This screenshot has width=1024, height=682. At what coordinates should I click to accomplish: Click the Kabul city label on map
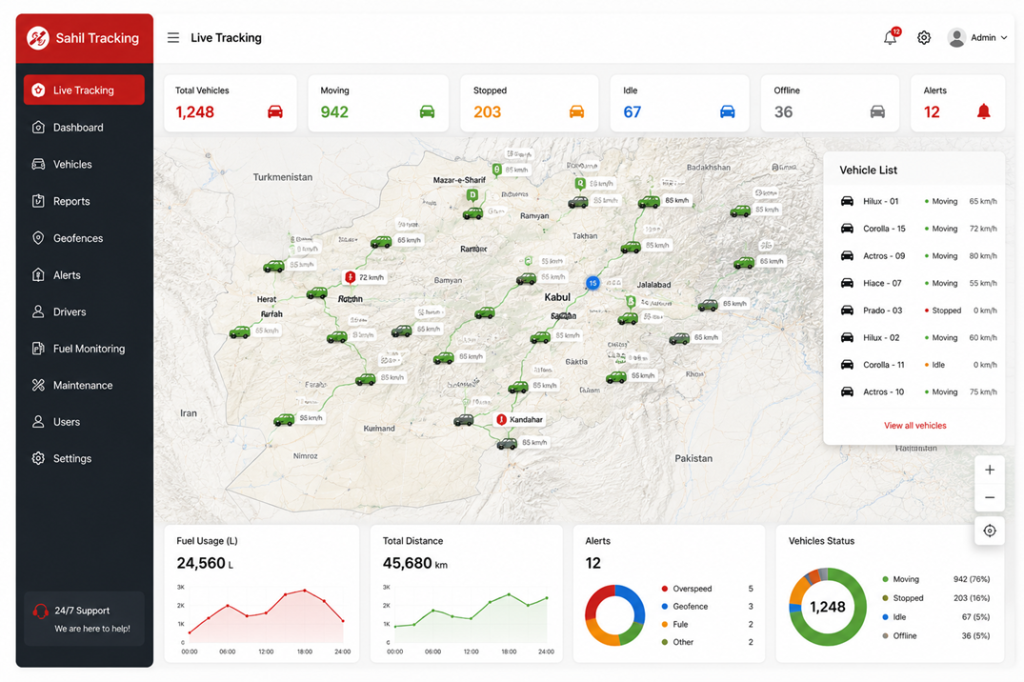[x=557, y=297]
